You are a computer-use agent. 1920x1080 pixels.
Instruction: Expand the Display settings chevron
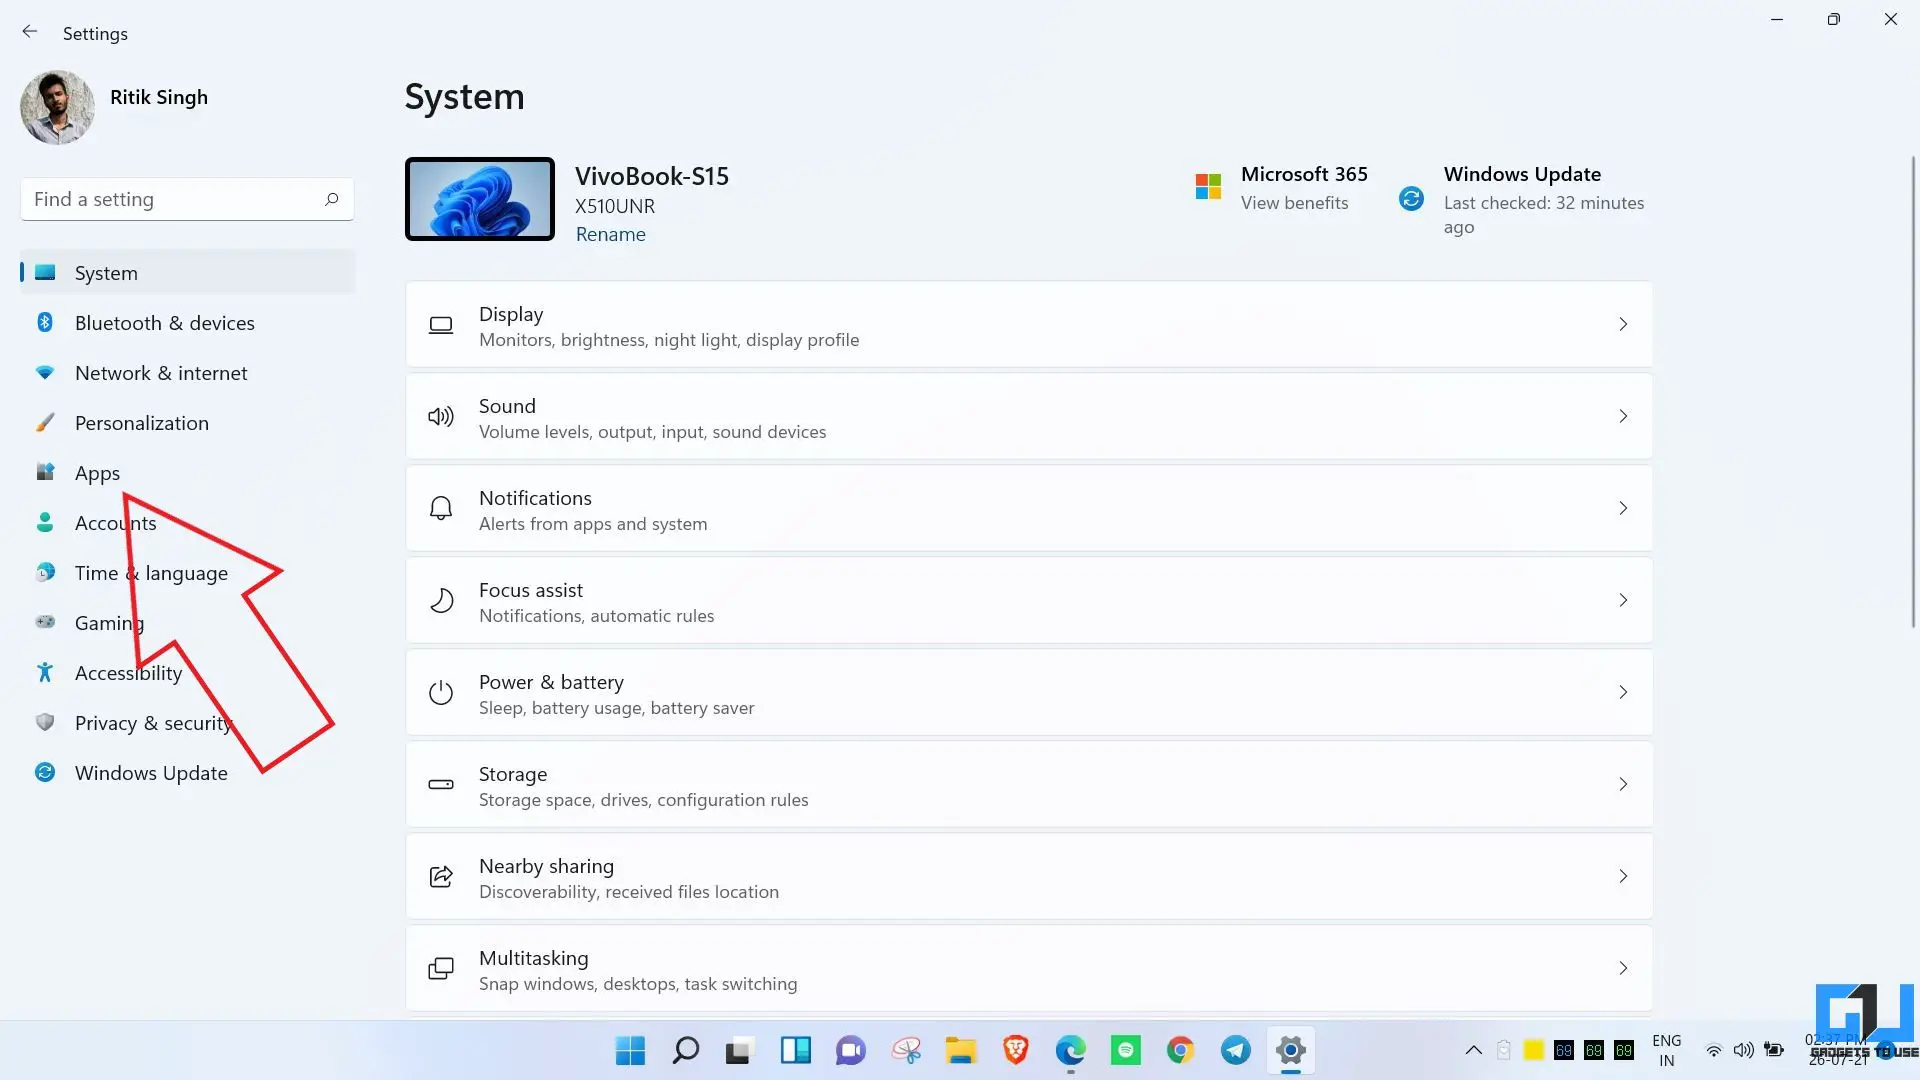[1623, 325]
